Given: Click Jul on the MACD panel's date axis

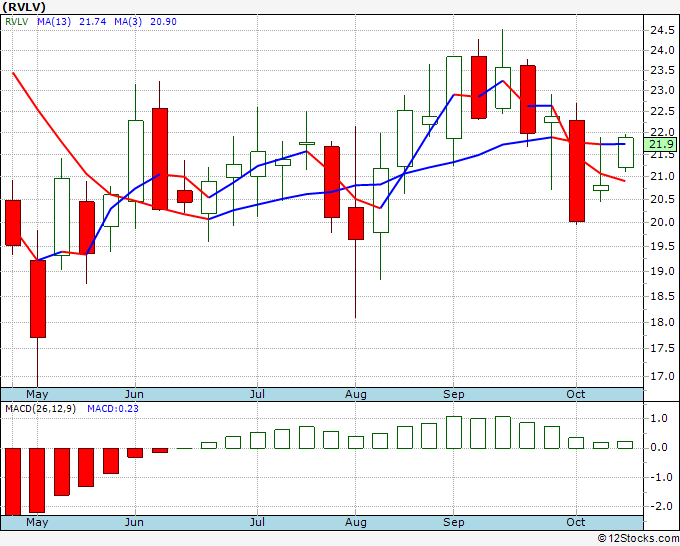Looking at the screenshot, I should click(257, 522).
